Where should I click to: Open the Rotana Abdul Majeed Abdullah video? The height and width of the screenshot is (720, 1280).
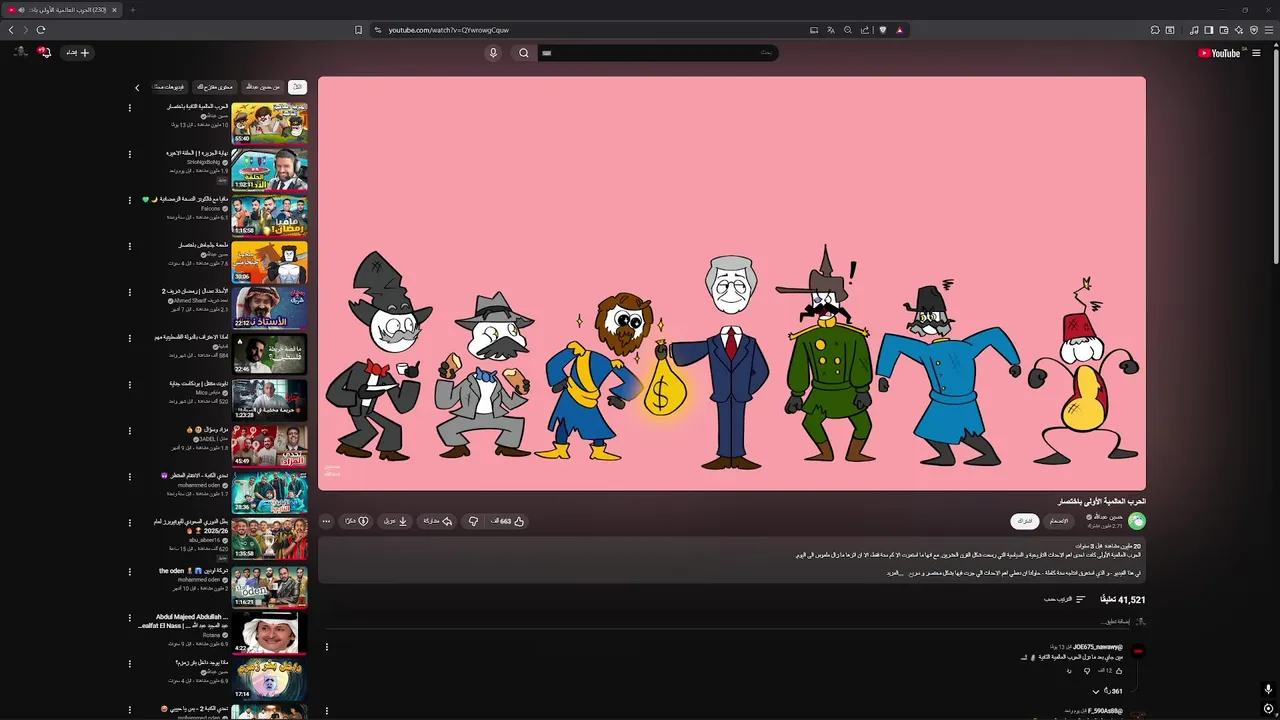click(x=270, y=632)
